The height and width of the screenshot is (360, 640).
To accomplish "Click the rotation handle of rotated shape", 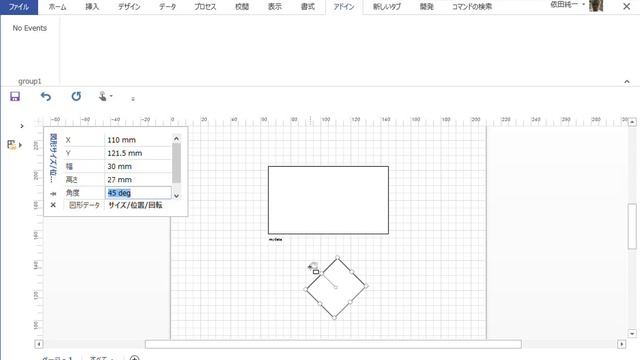I will (x=313, y=265).
